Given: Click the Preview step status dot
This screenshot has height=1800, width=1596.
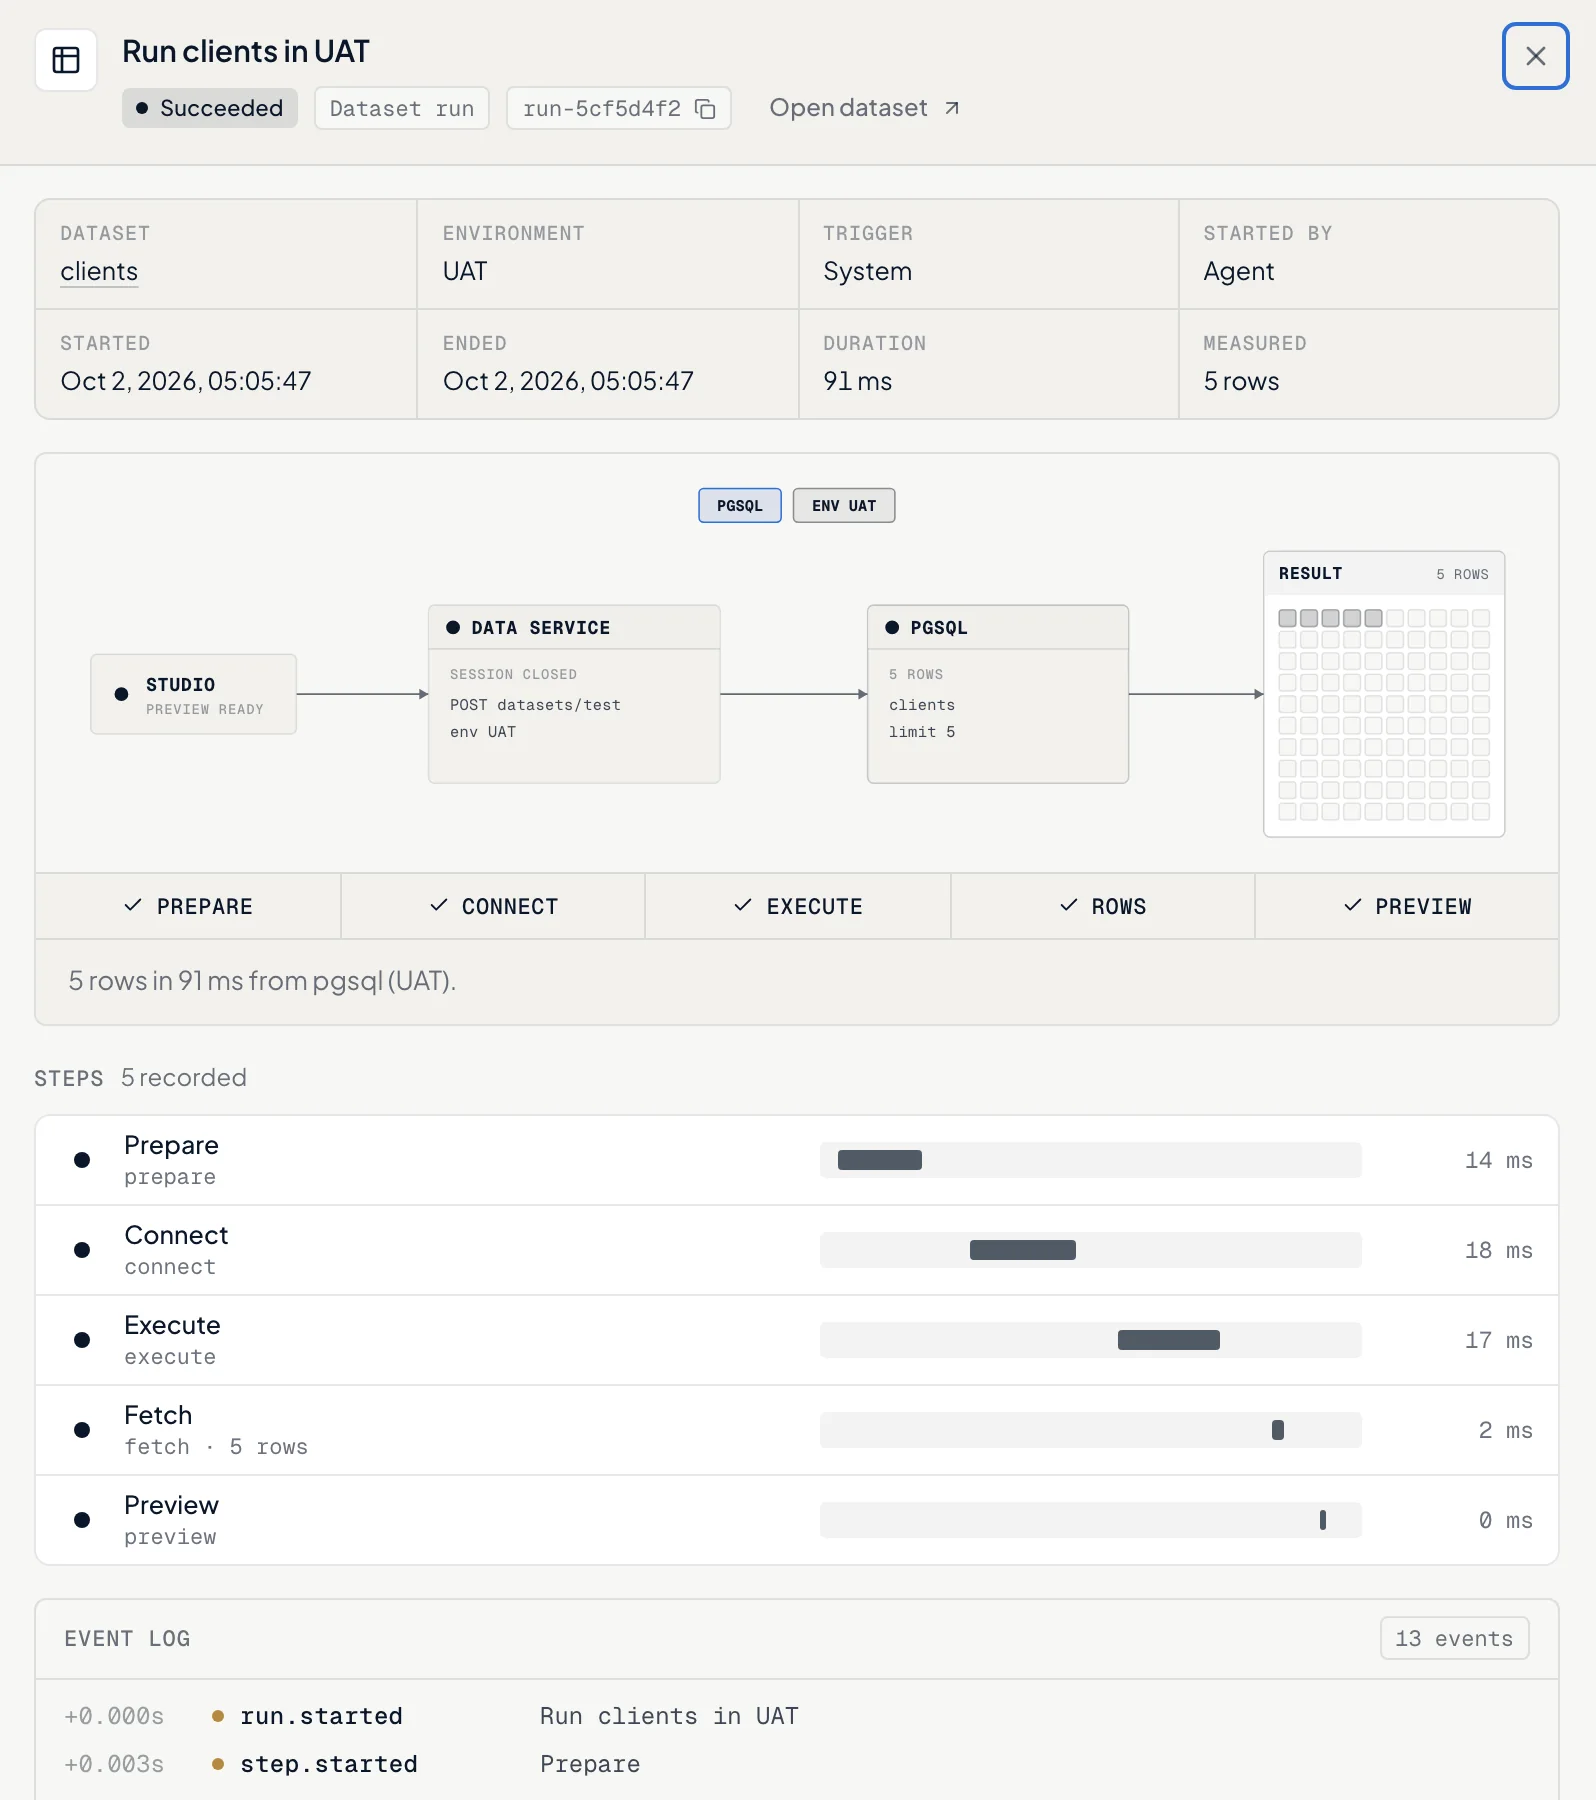Looking at the screenshot, I should click(x=82, y=1520).
